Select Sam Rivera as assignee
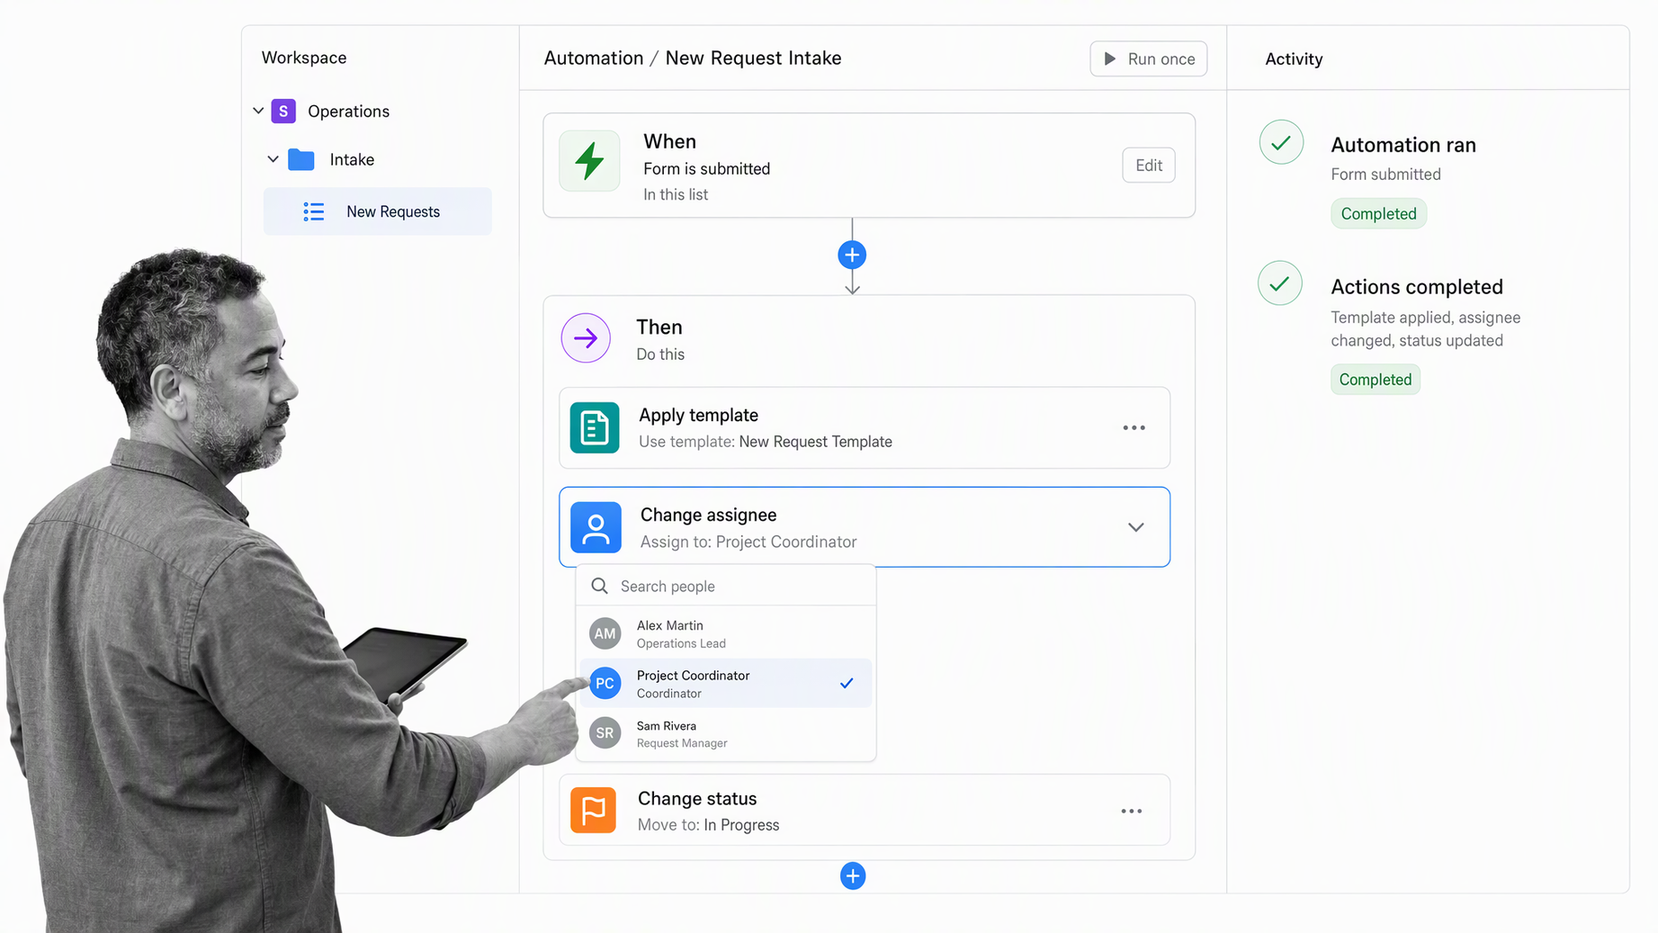Screen dimensions: 1658x933 [x=726, y=733]
